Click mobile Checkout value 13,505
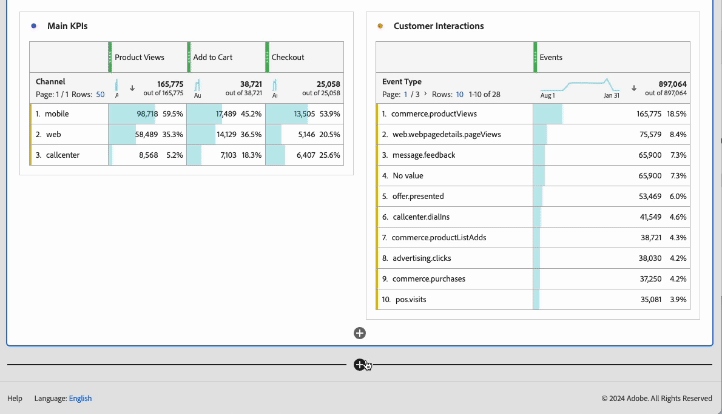 [x=304, y=114]
